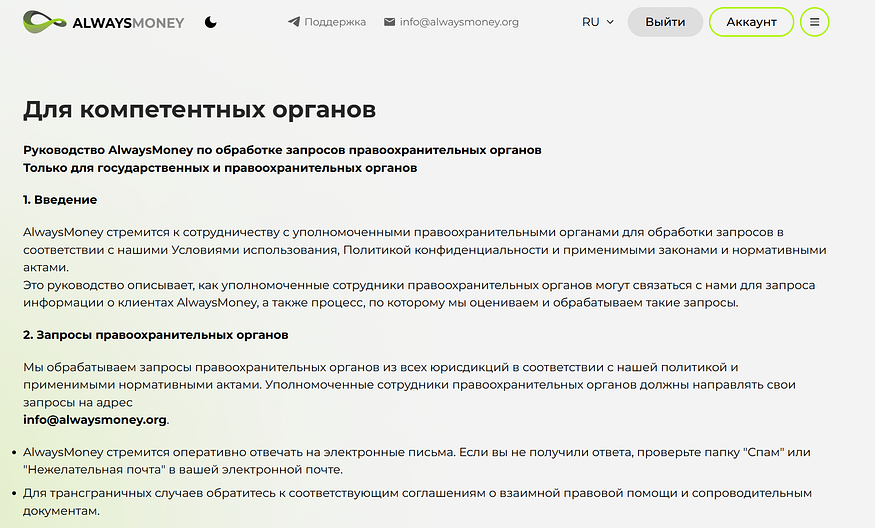This screenshot has height=528, width=875.
Task: Click the bullet starting Для трансграничных случаев
Action: [x=417, y=502]
